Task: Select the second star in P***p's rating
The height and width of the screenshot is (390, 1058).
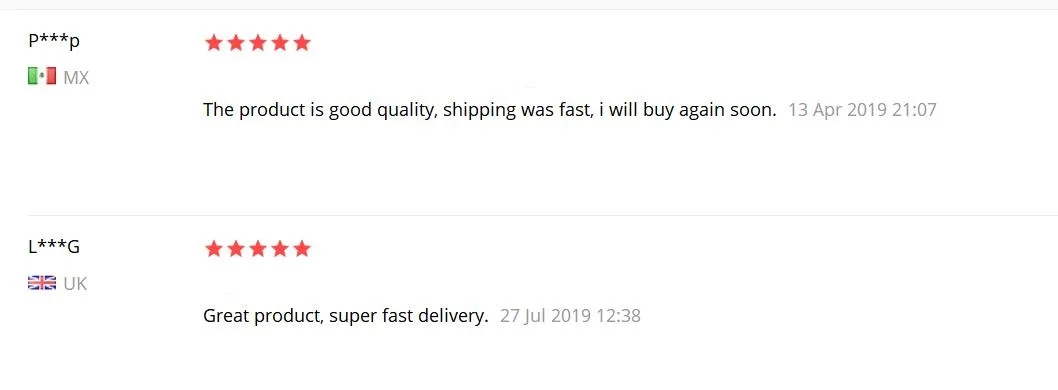Action: [x=235, y=43]
